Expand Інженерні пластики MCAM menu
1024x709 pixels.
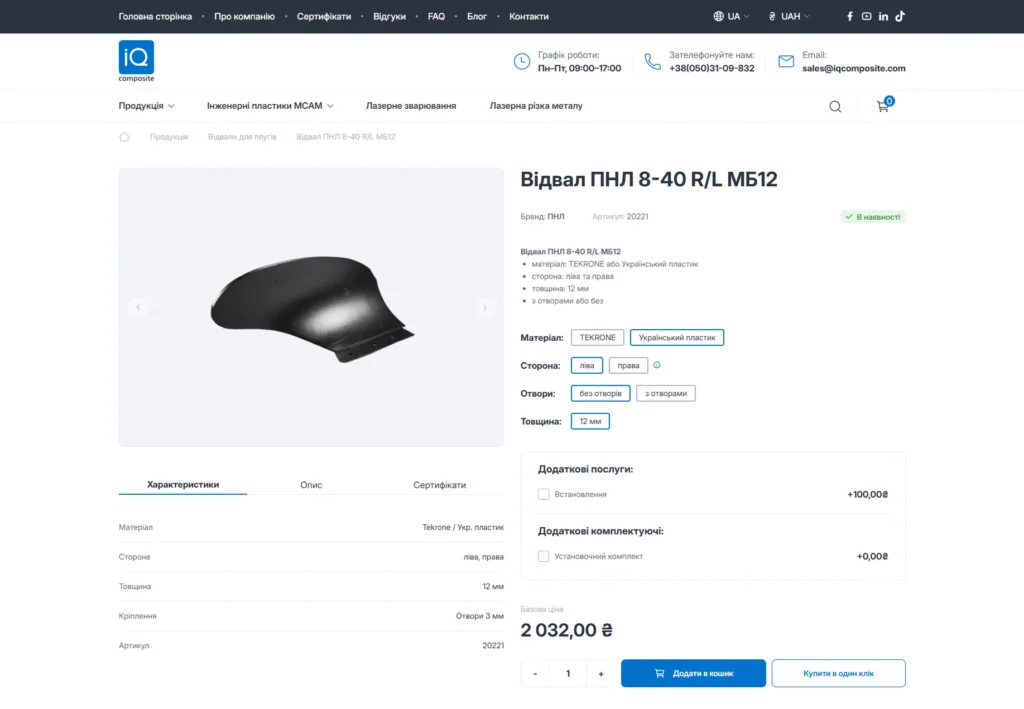tap(270, 106)
